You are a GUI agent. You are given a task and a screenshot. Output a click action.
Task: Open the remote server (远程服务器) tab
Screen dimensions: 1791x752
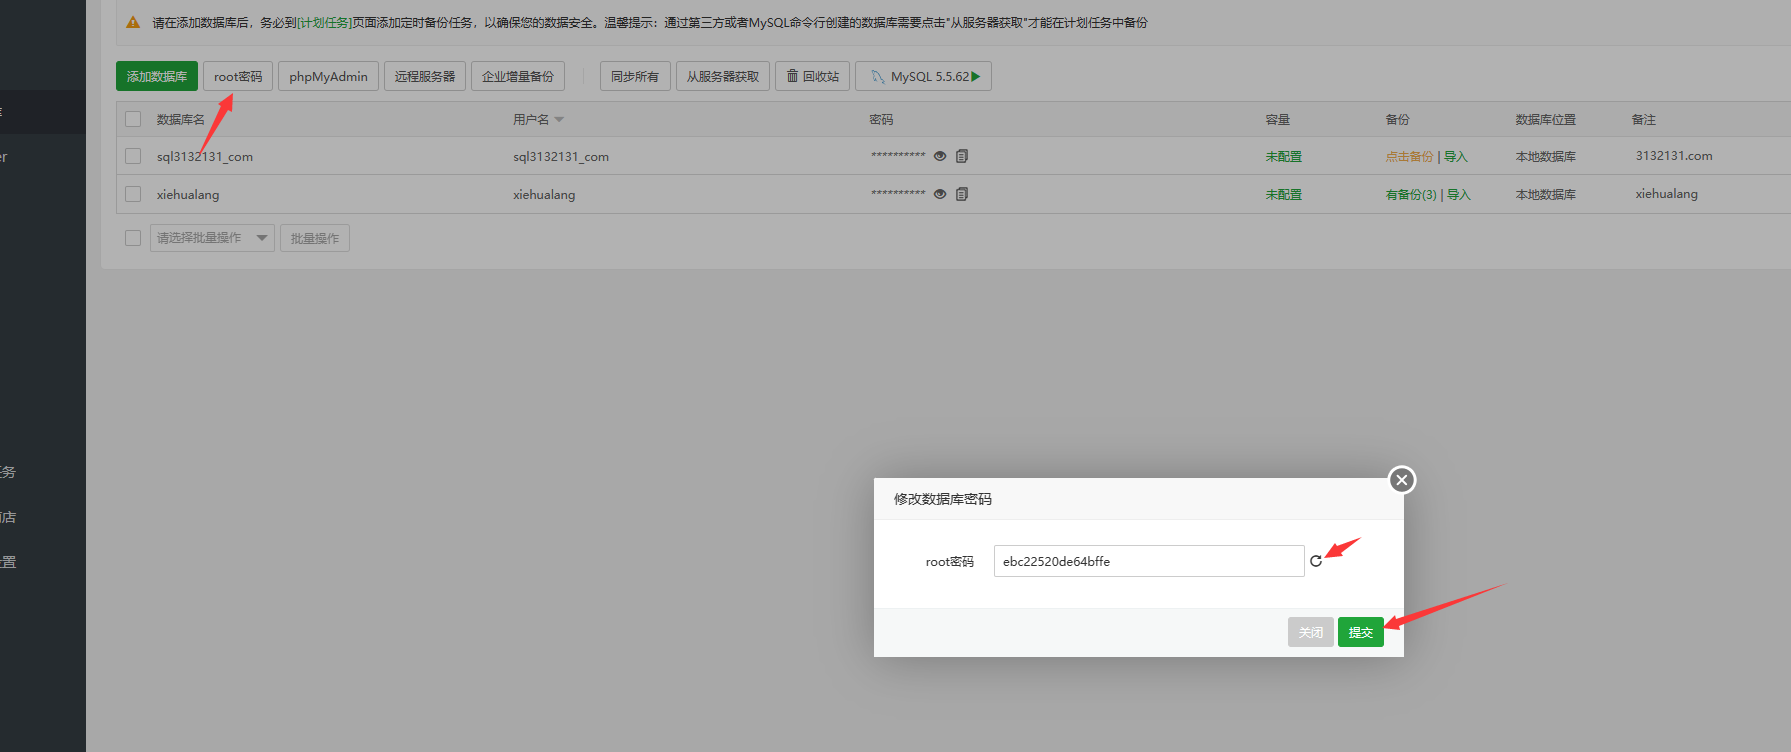[x=424, y=76]
